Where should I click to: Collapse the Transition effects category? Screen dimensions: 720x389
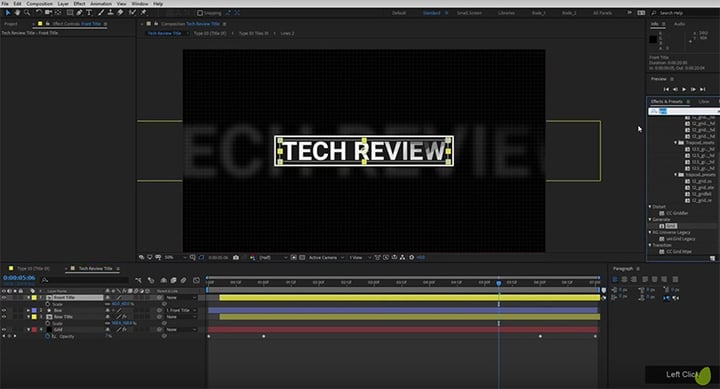click(650, 245)
